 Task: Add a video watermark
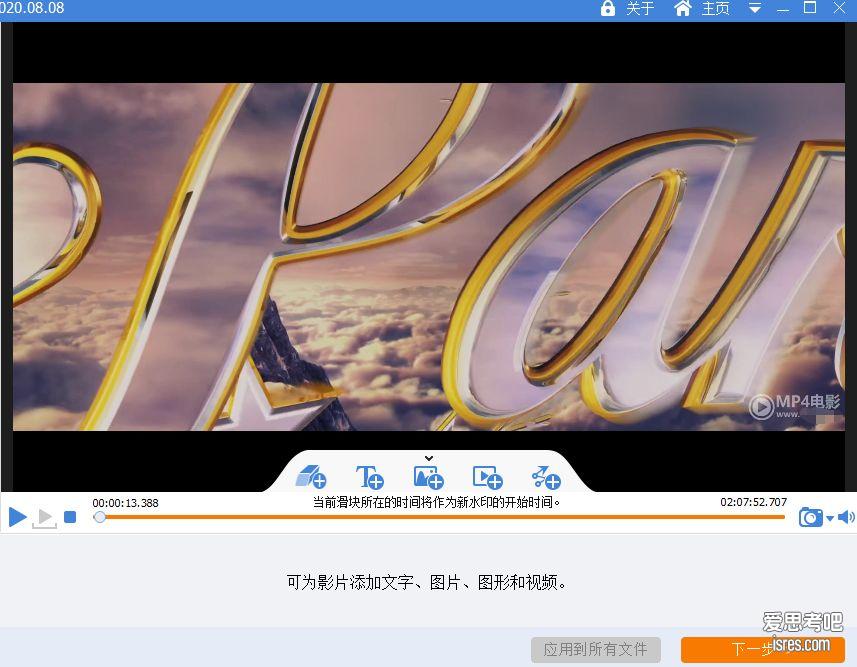(x=487, y=477)
